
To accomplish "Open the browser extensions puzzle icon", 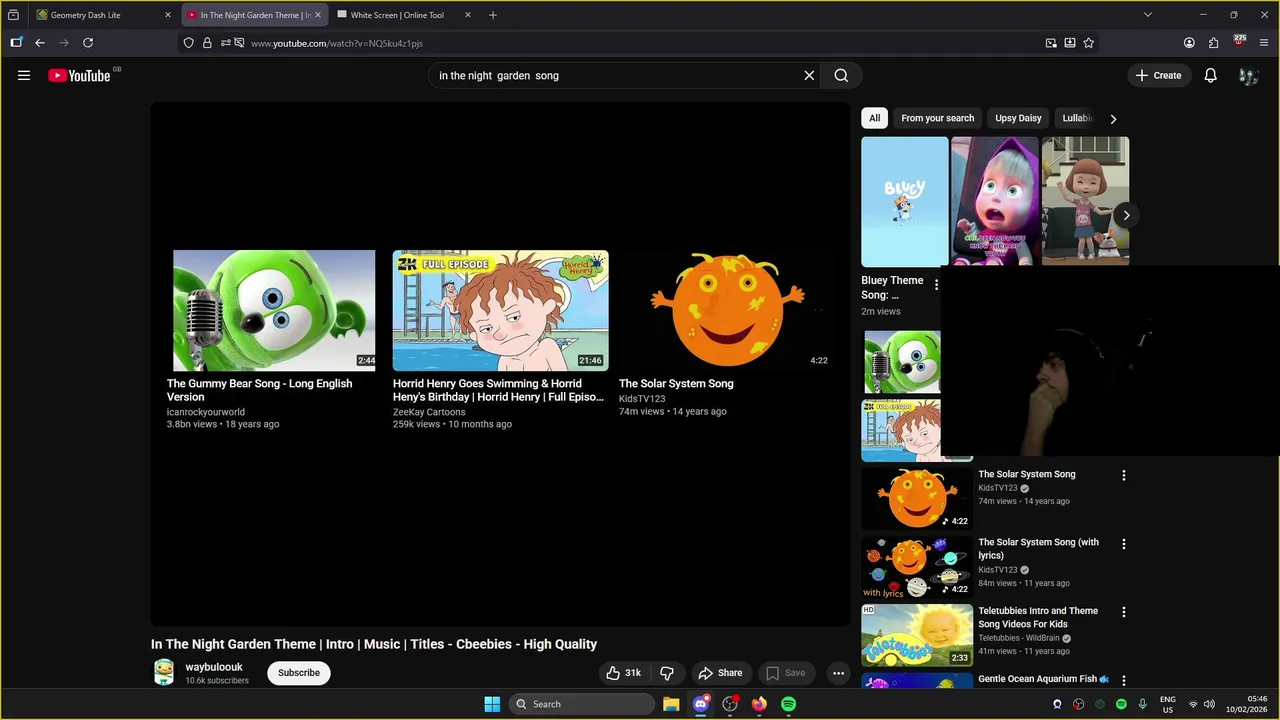I will (1214, 43).
